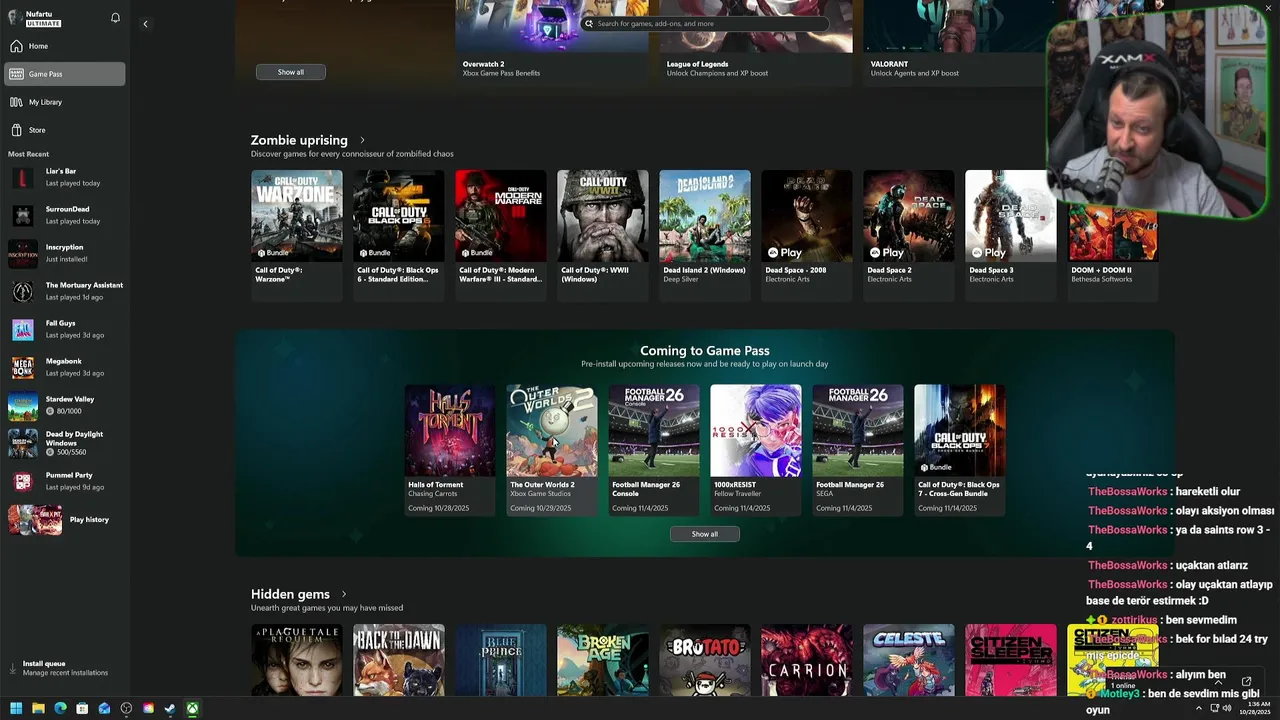
Task: Open the Nufartu profile avatar
Action: tap(15, 18)
